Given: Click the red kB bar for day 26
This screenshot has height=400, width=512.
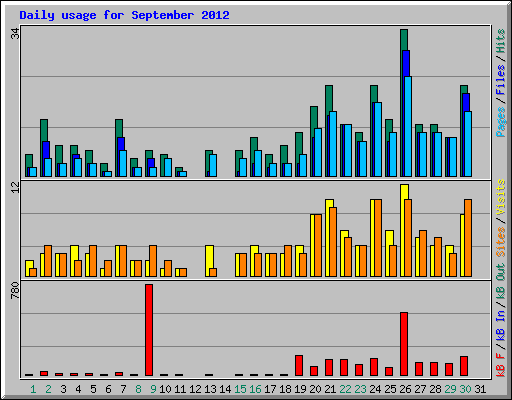Looking at the screenshot, I should click(404, 344).
